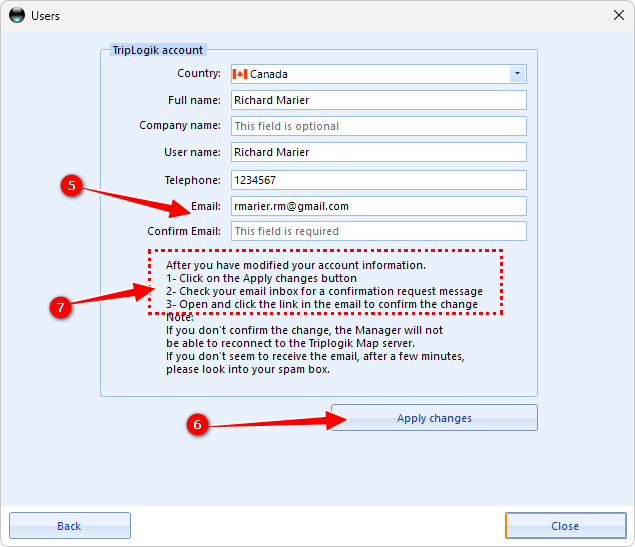Image resolution: width=635 pixels, height=547 pixels.
Task: Click the Apply changes button
Action: 435,418
